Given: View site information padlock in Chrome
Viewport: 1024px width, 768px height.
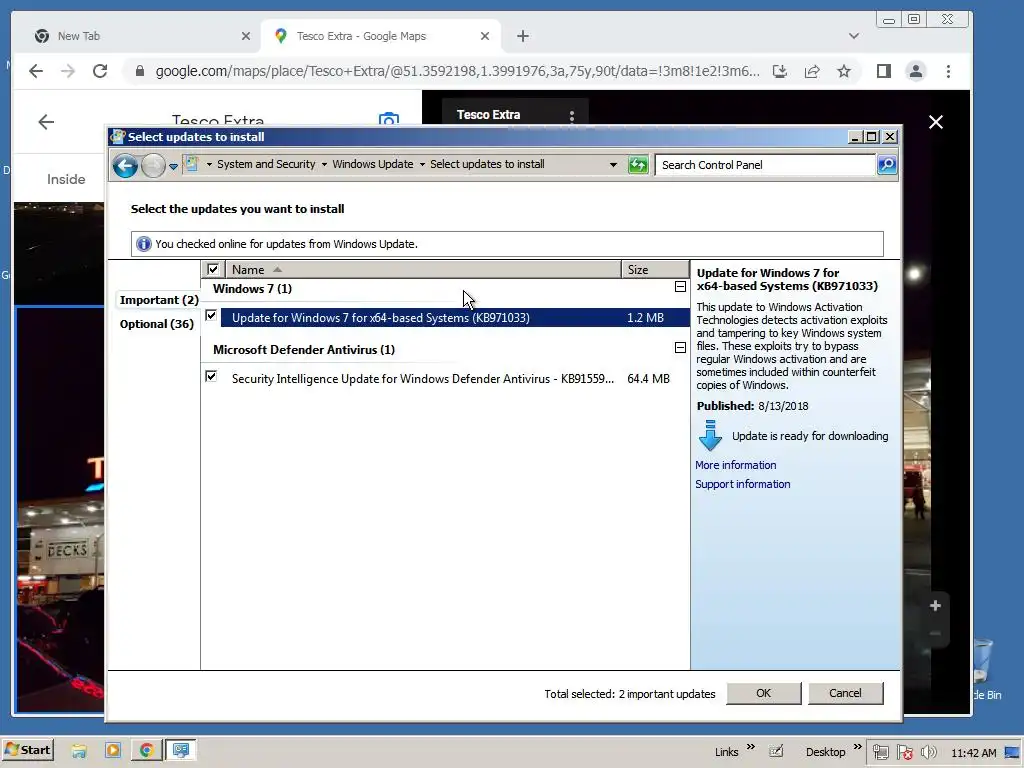Looking at the screenshot, I should 140,71.
